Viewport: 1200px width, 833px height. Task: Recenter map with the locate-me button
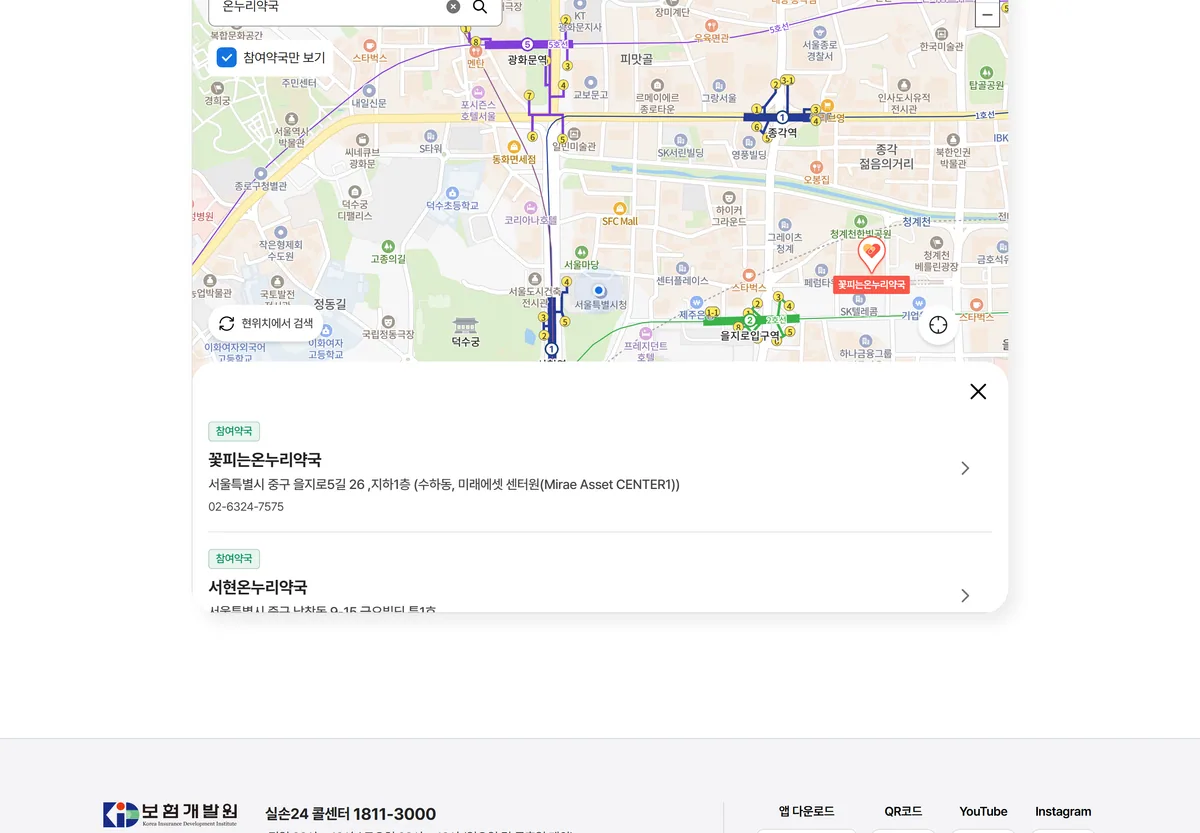938,325
